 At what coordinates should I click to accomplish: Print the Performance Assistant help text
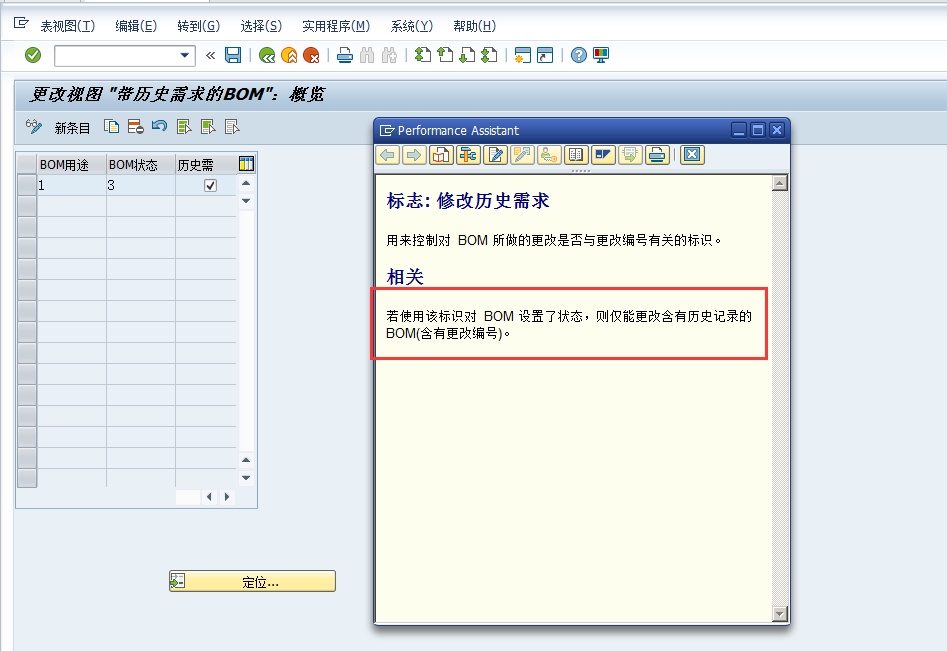656,155
